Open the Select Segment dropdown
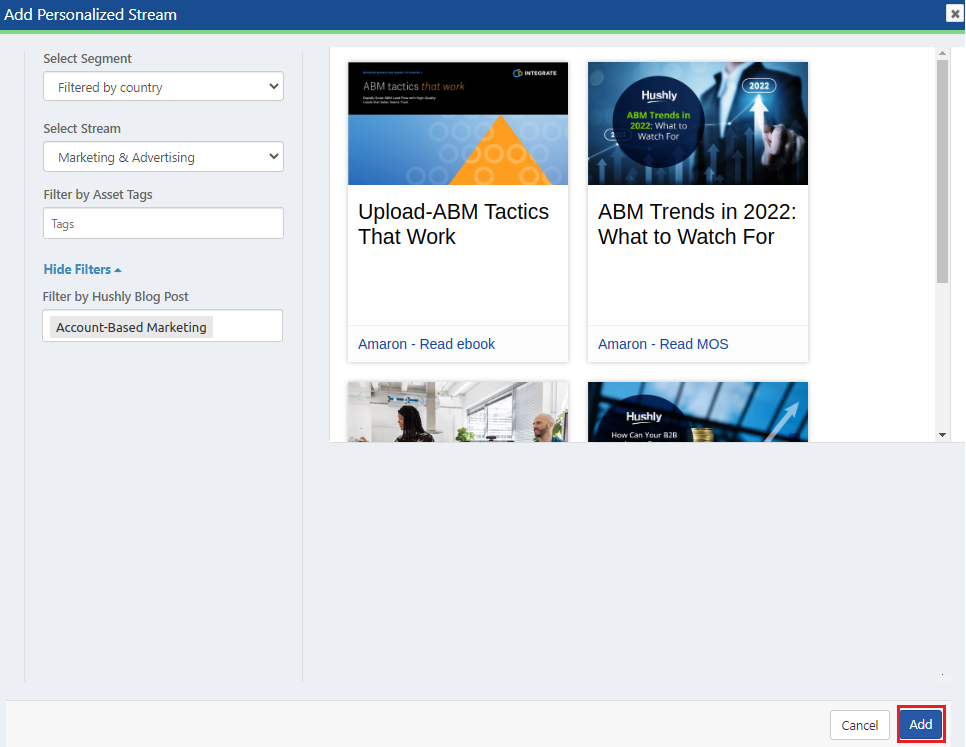Image resolution: width=966 pixels, height=747 pixels. pos(163,87)
